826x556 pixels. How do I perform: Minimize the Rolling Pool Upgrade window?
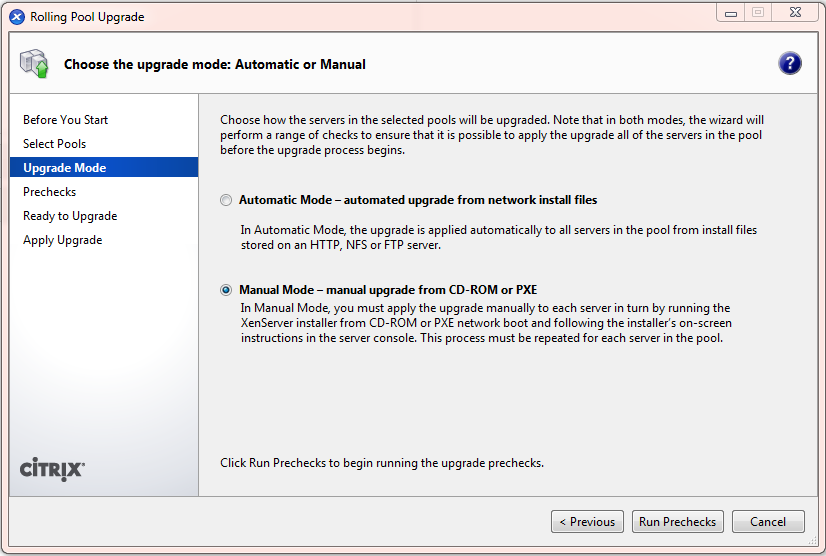731,12
